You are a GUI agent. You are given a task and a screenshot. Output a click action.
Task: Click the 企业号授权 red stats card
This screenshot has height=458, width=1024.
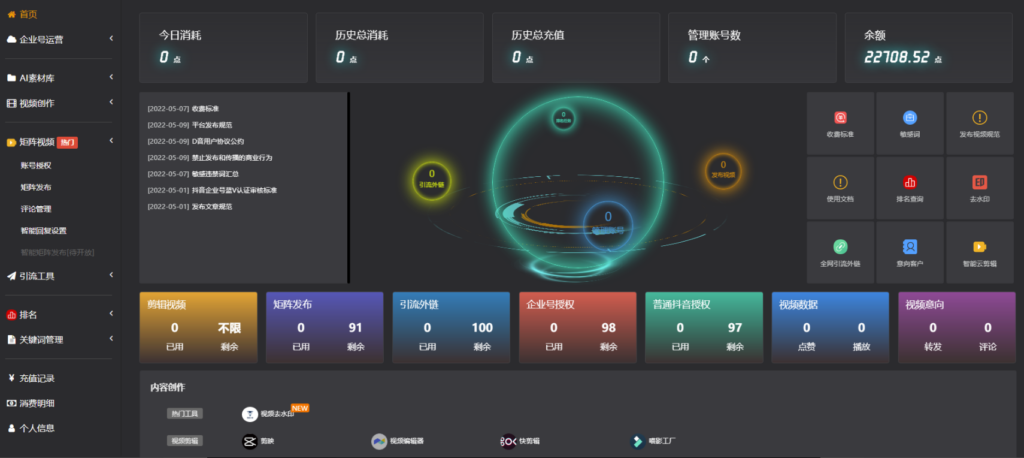coord(577,327)
